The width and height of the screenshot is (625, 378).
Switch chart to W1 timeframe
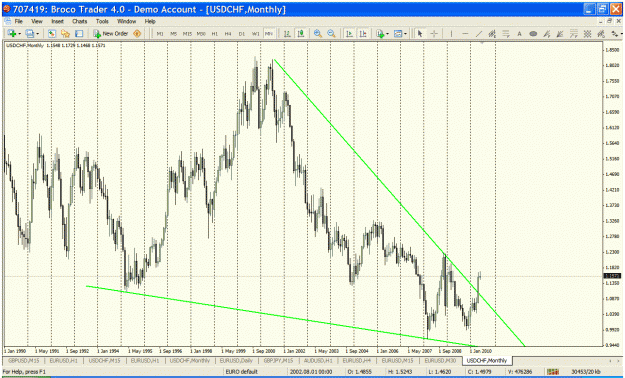pos(256,34)
